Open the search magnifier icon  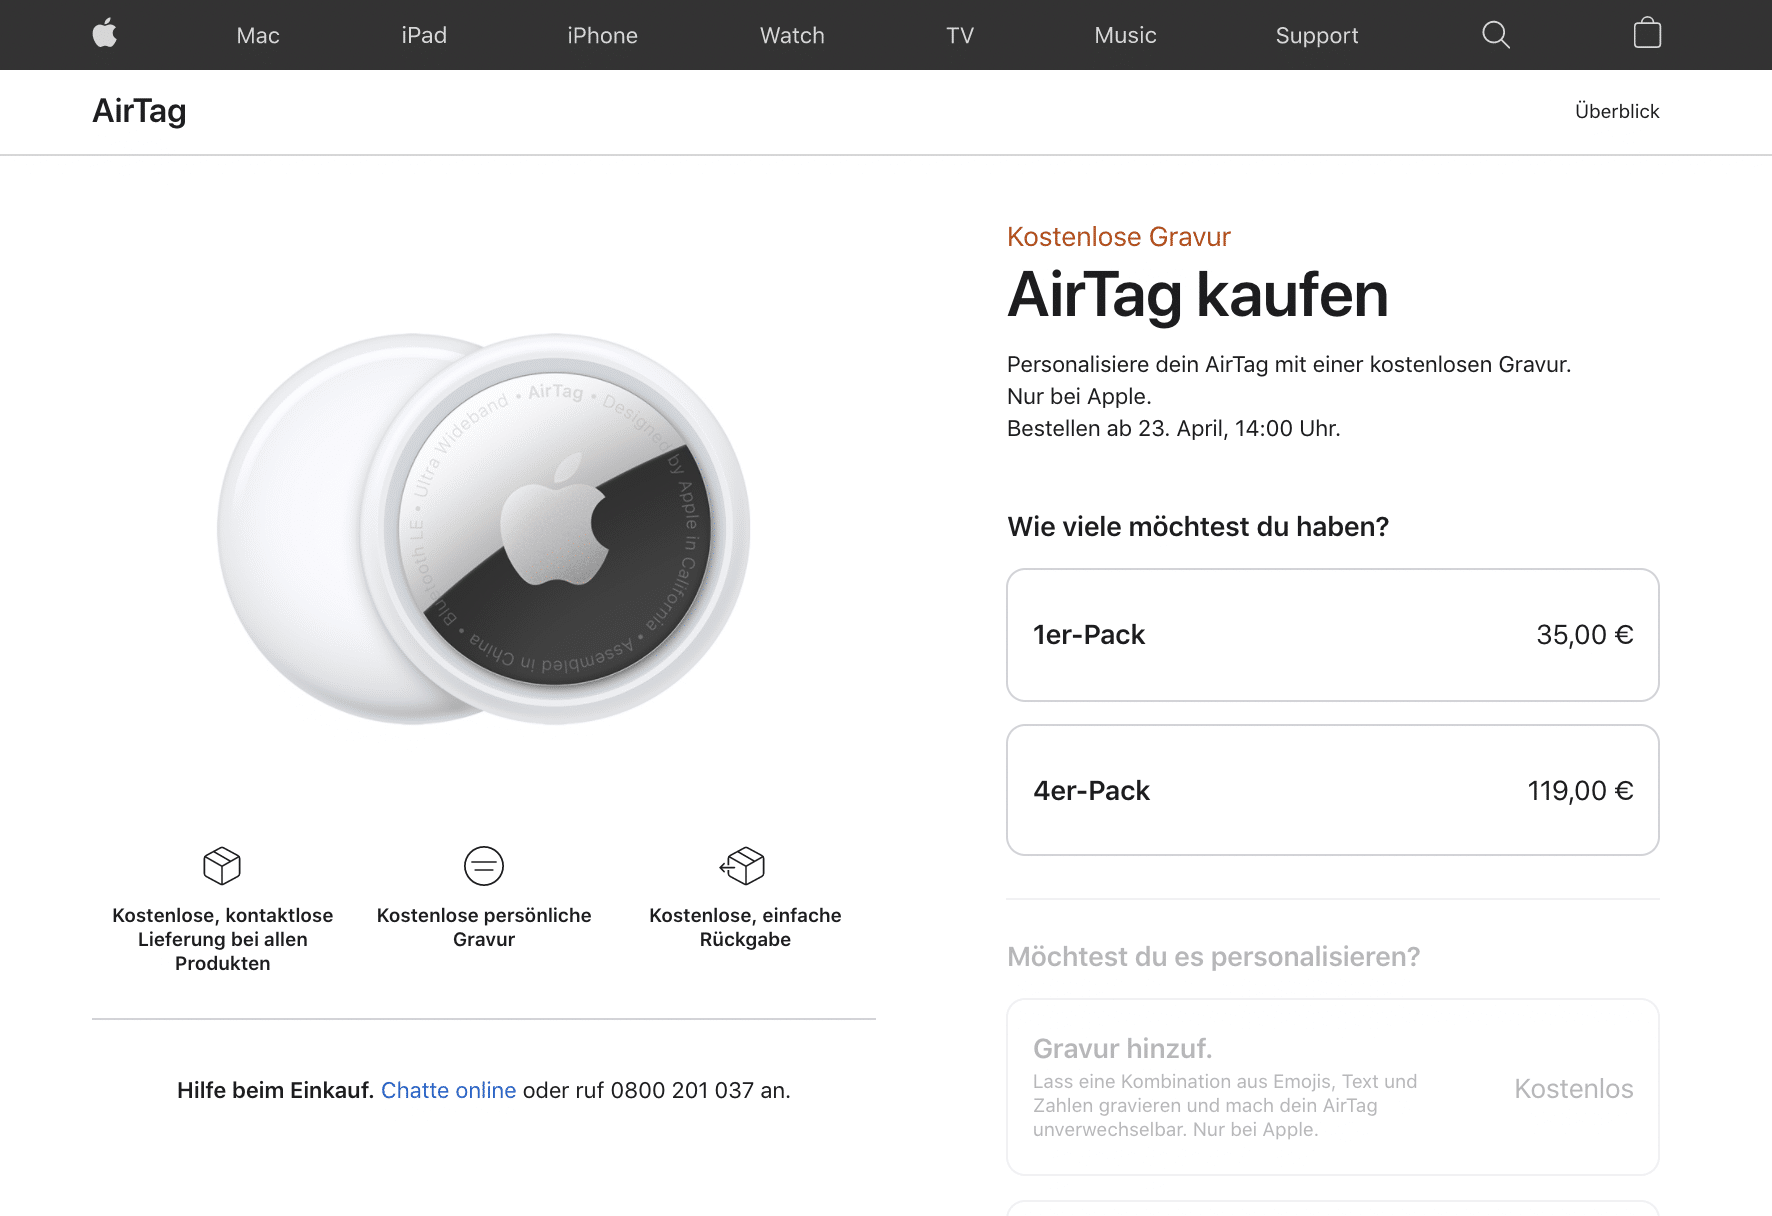[x=1495, y=35]
